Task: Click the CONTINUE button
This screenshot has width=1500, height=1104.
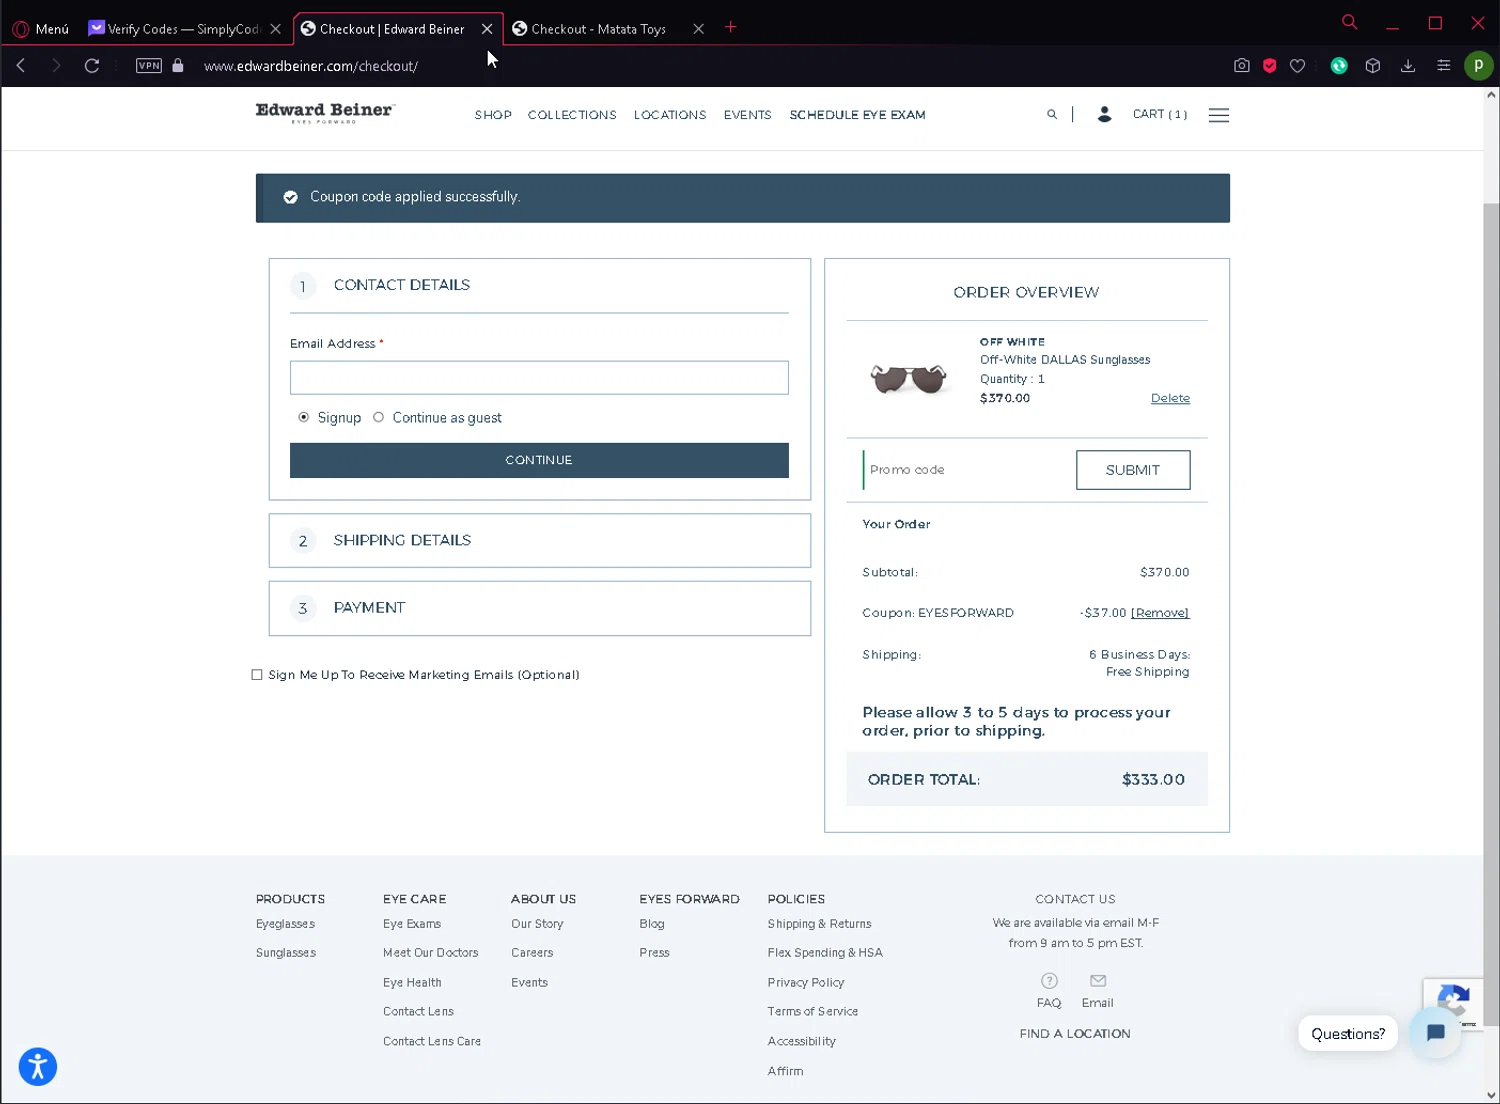Action: coord(539,460)
